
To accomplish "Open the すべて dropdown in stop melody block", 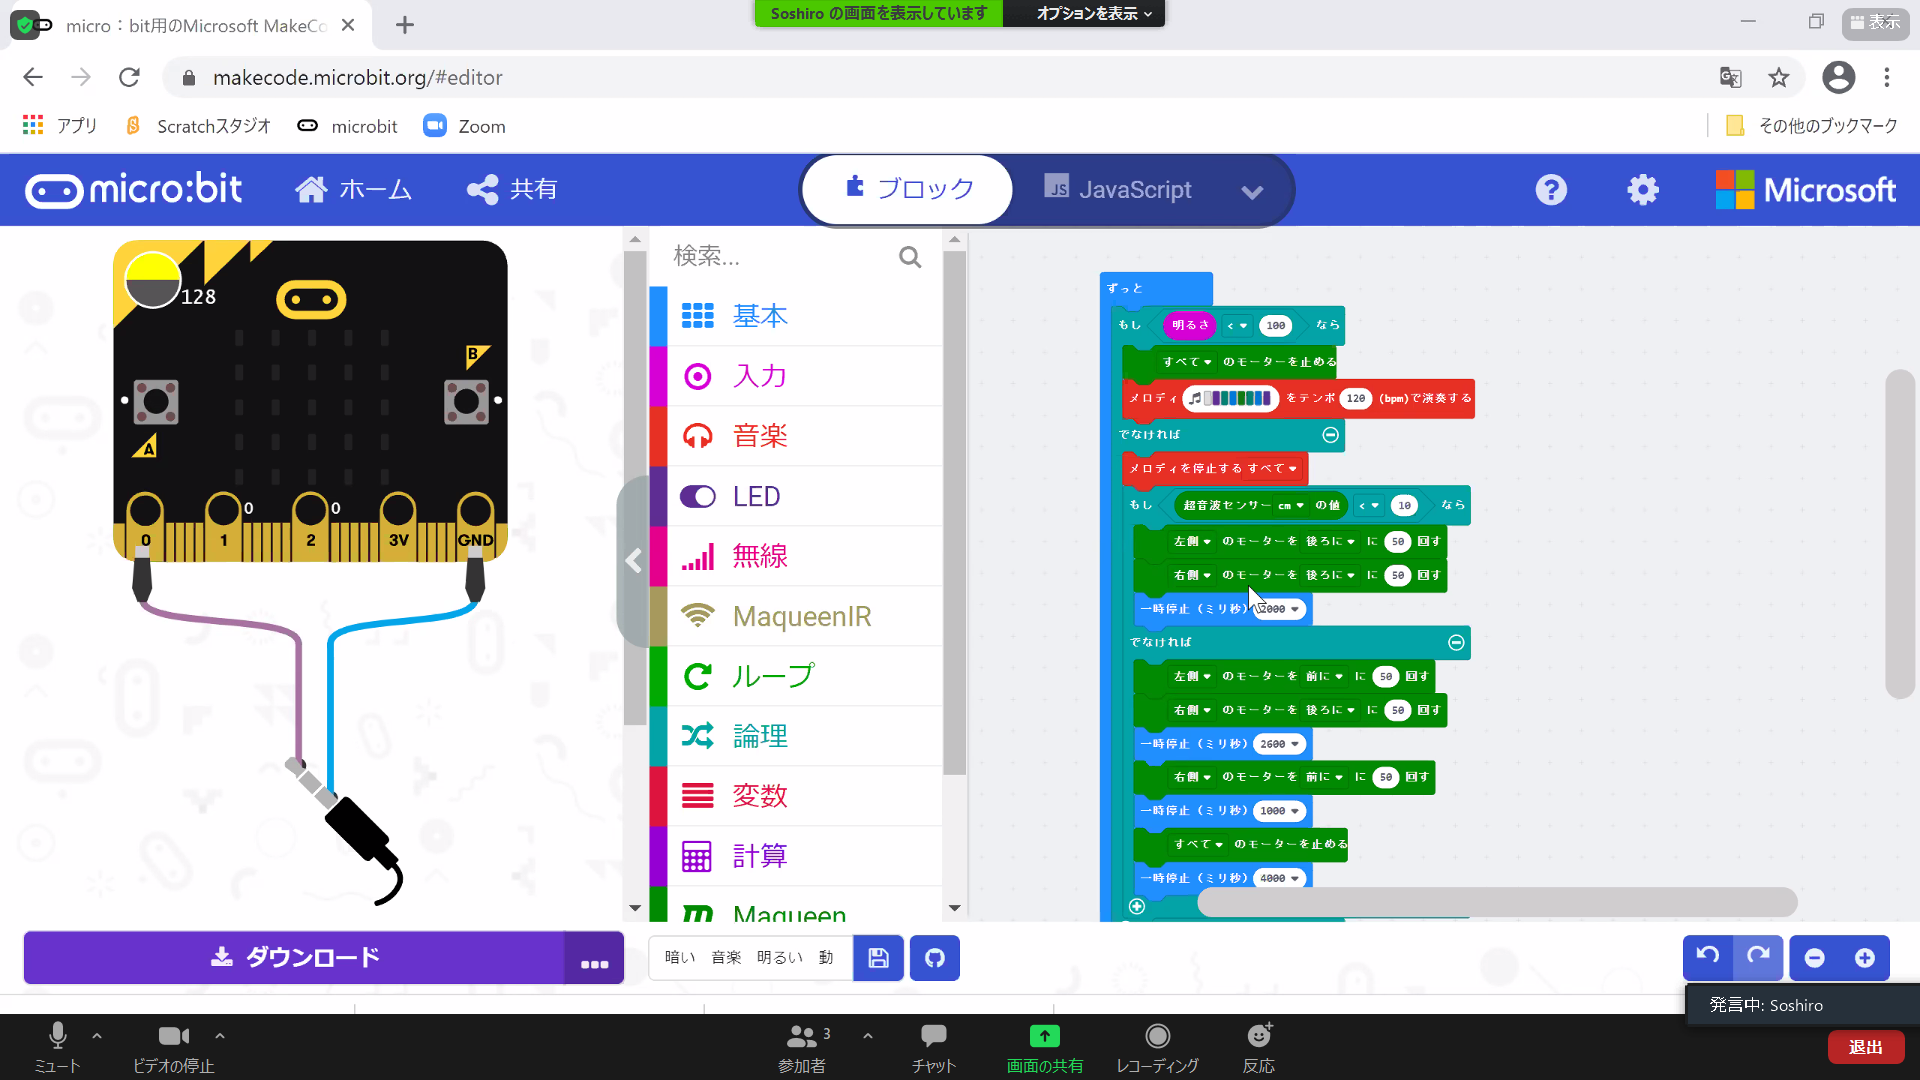I will point(1272,468).
